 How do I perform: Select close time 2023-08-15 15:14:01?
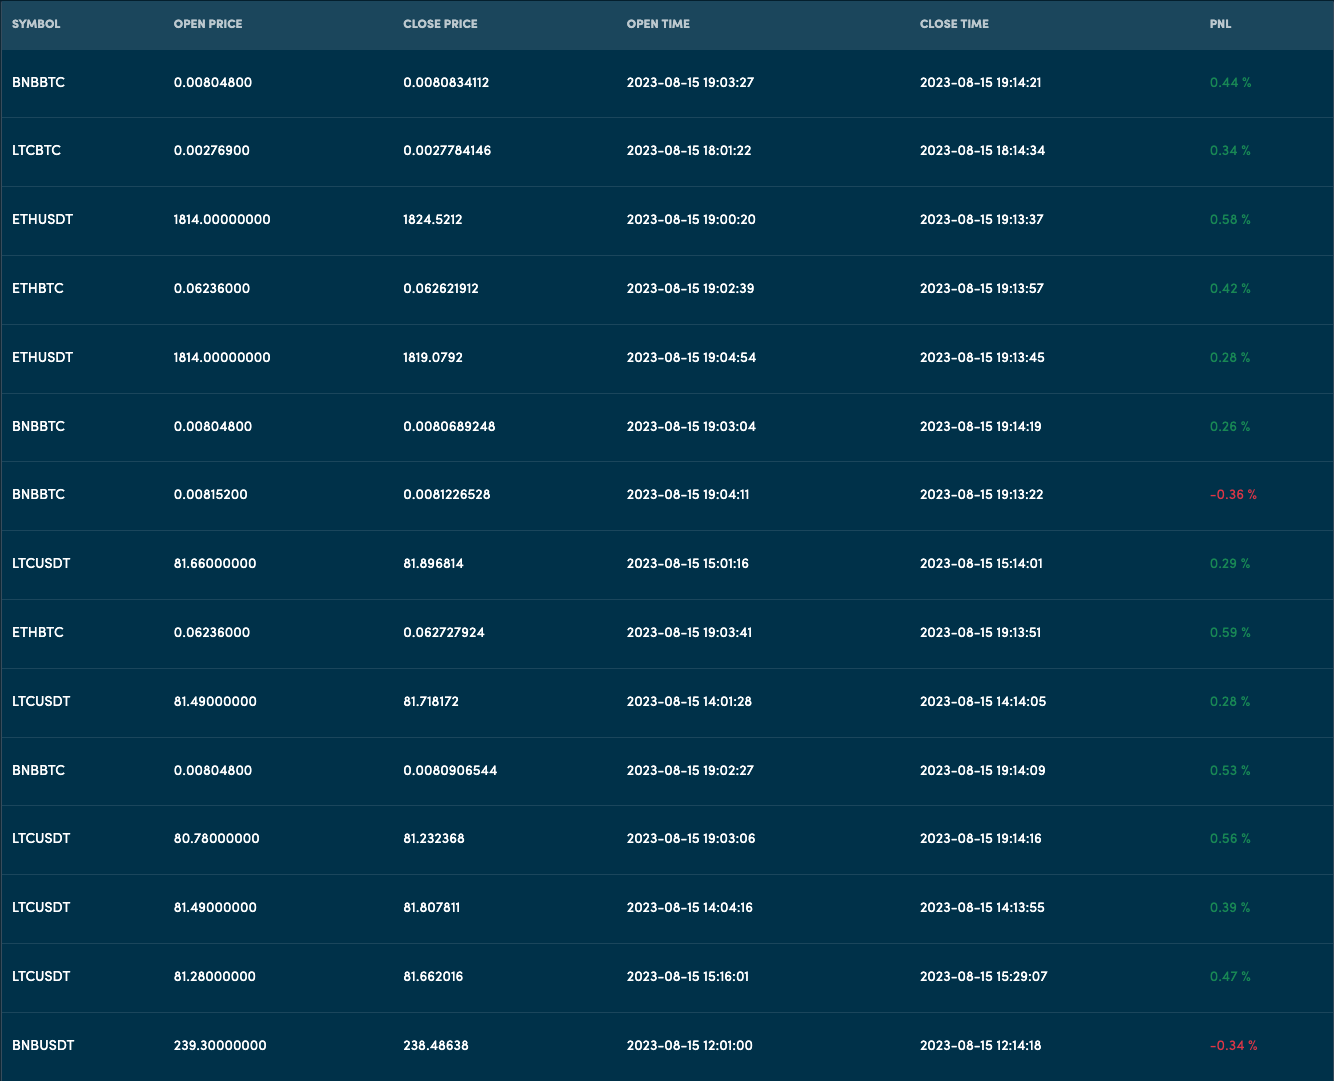pyautogui.click(x=981, y=564)
